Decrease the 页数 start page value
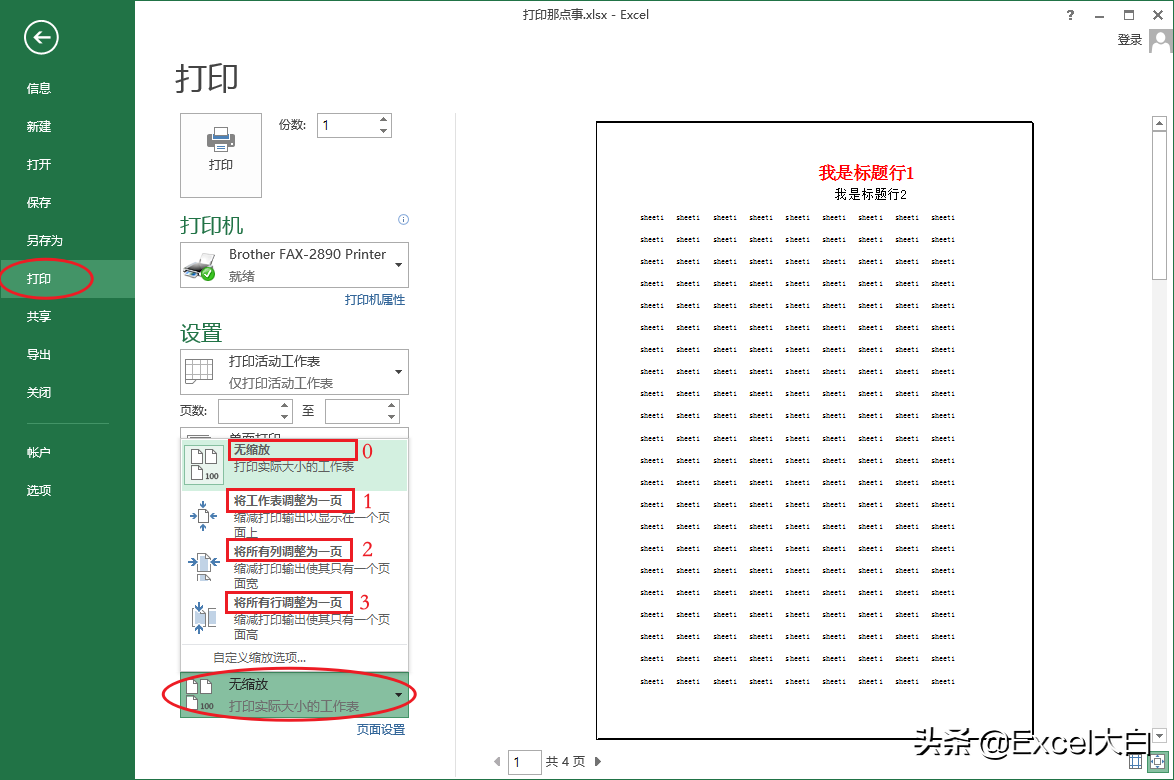The width and height of the screenshot is (1174, 780). [x=285, y=417]
